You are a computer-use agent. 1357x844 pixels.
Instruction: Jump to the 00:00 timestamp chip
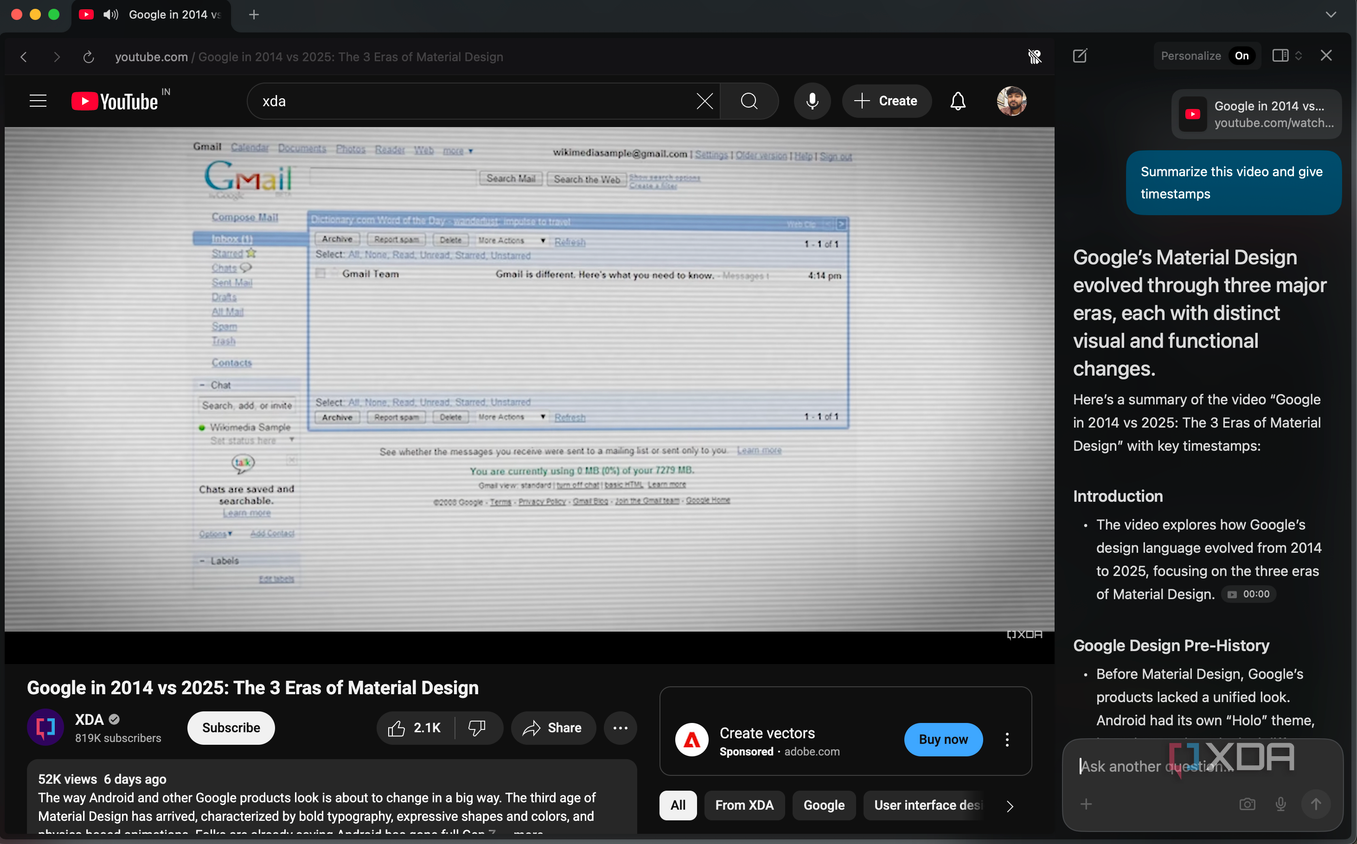(x=1249, y=594)
